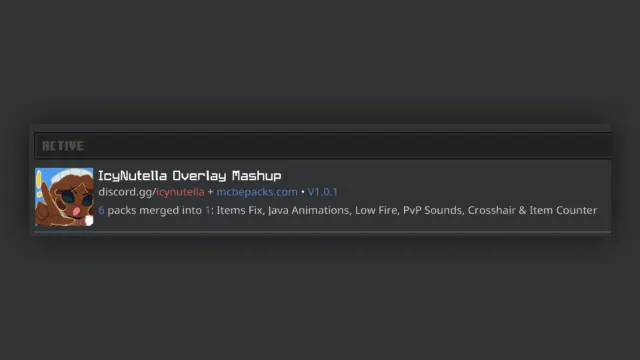Viewport: 640px width, 360px height.
Task: Click the IcyNutella pack character thumbnail
Action: pyautogui.click(x=64, y=197)
